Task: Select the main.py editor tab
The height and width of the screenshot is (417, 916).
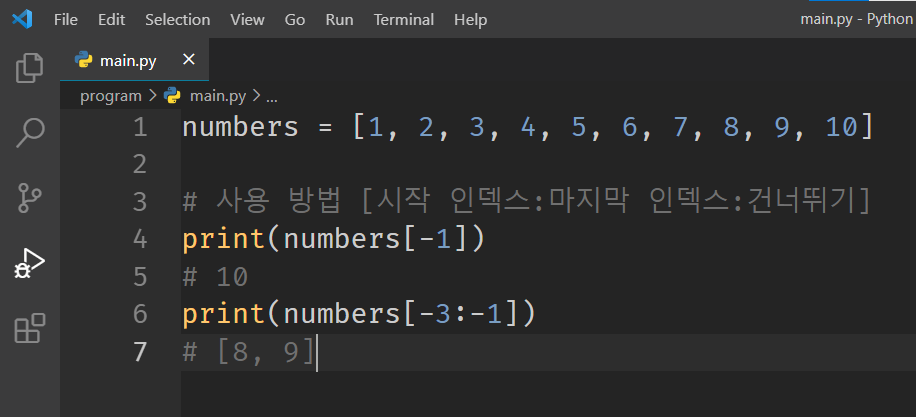Action: (134, 60)
